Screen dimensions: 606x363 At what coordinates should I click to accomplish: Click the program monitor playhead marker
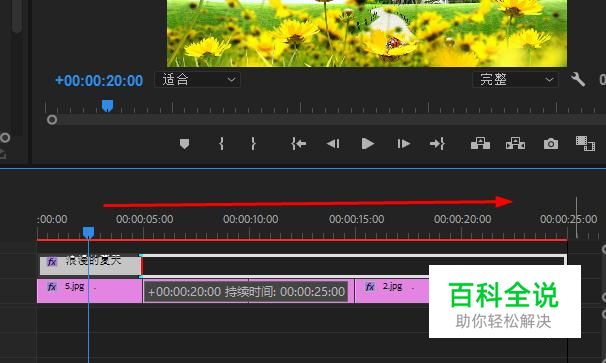tap(107, 106)
